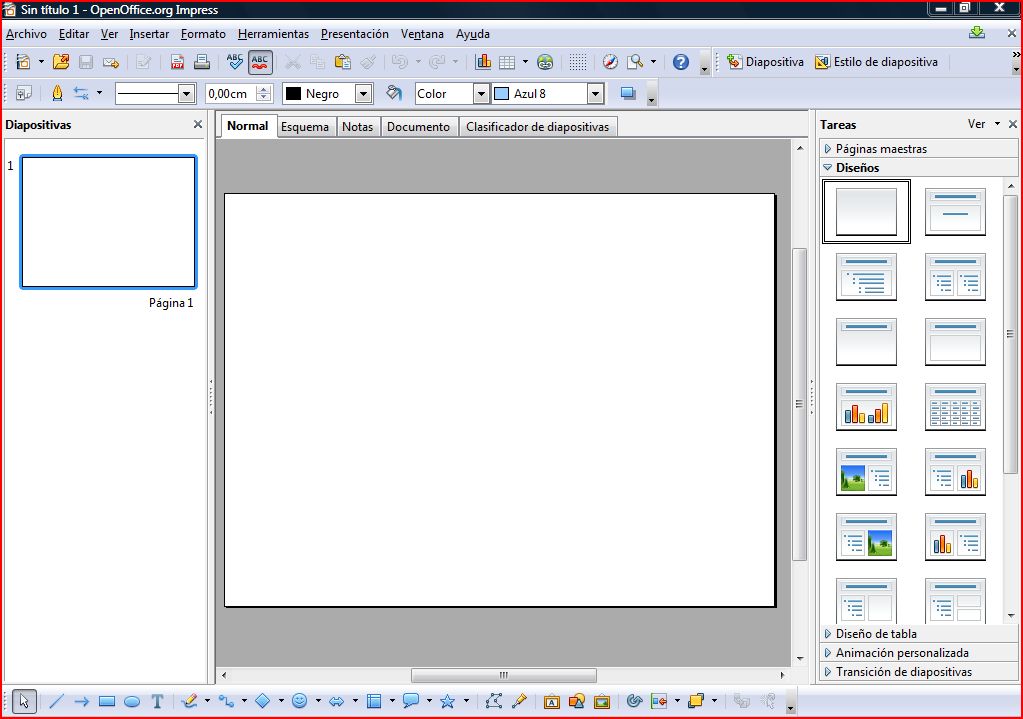Select the Página 1 slide thumbnail
This screenshot has height=719, width=1023.
click(108, 222)
